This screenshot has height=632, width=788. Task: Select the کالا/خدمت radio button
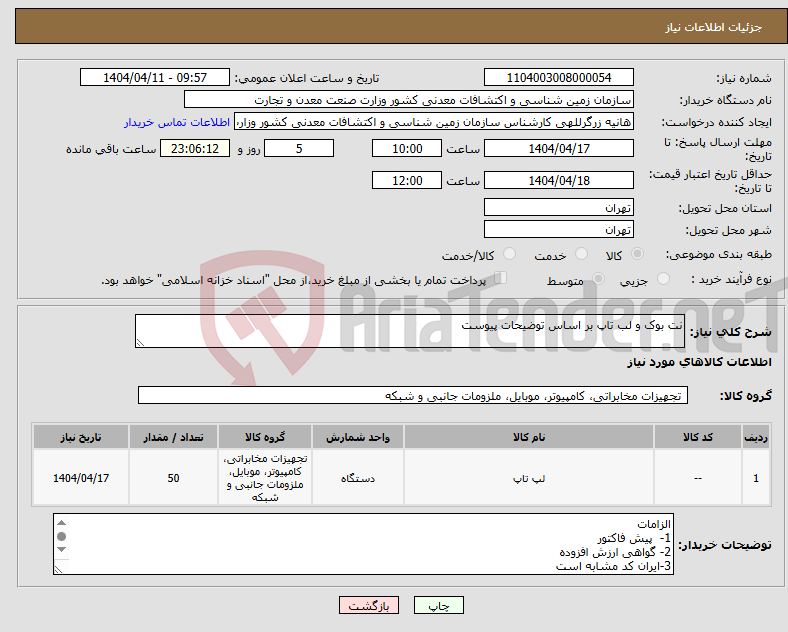click(509, 254)
